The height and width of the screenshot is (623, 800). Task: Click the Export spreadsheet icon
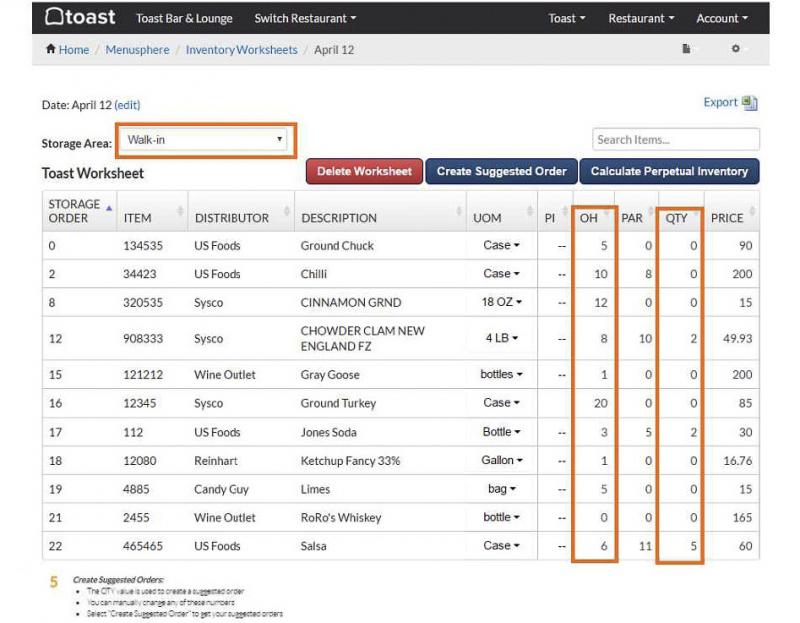(750, 103)
